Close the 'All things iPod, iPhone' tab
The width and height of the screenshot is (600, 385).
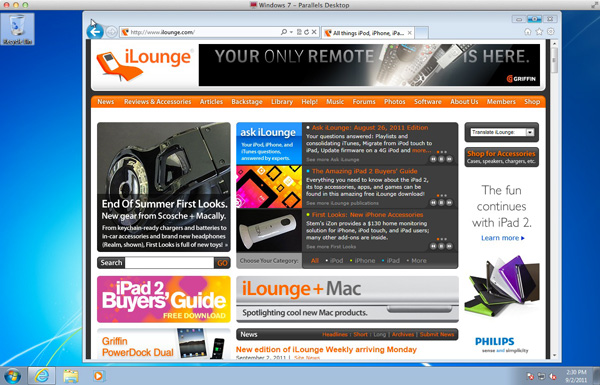409,33
